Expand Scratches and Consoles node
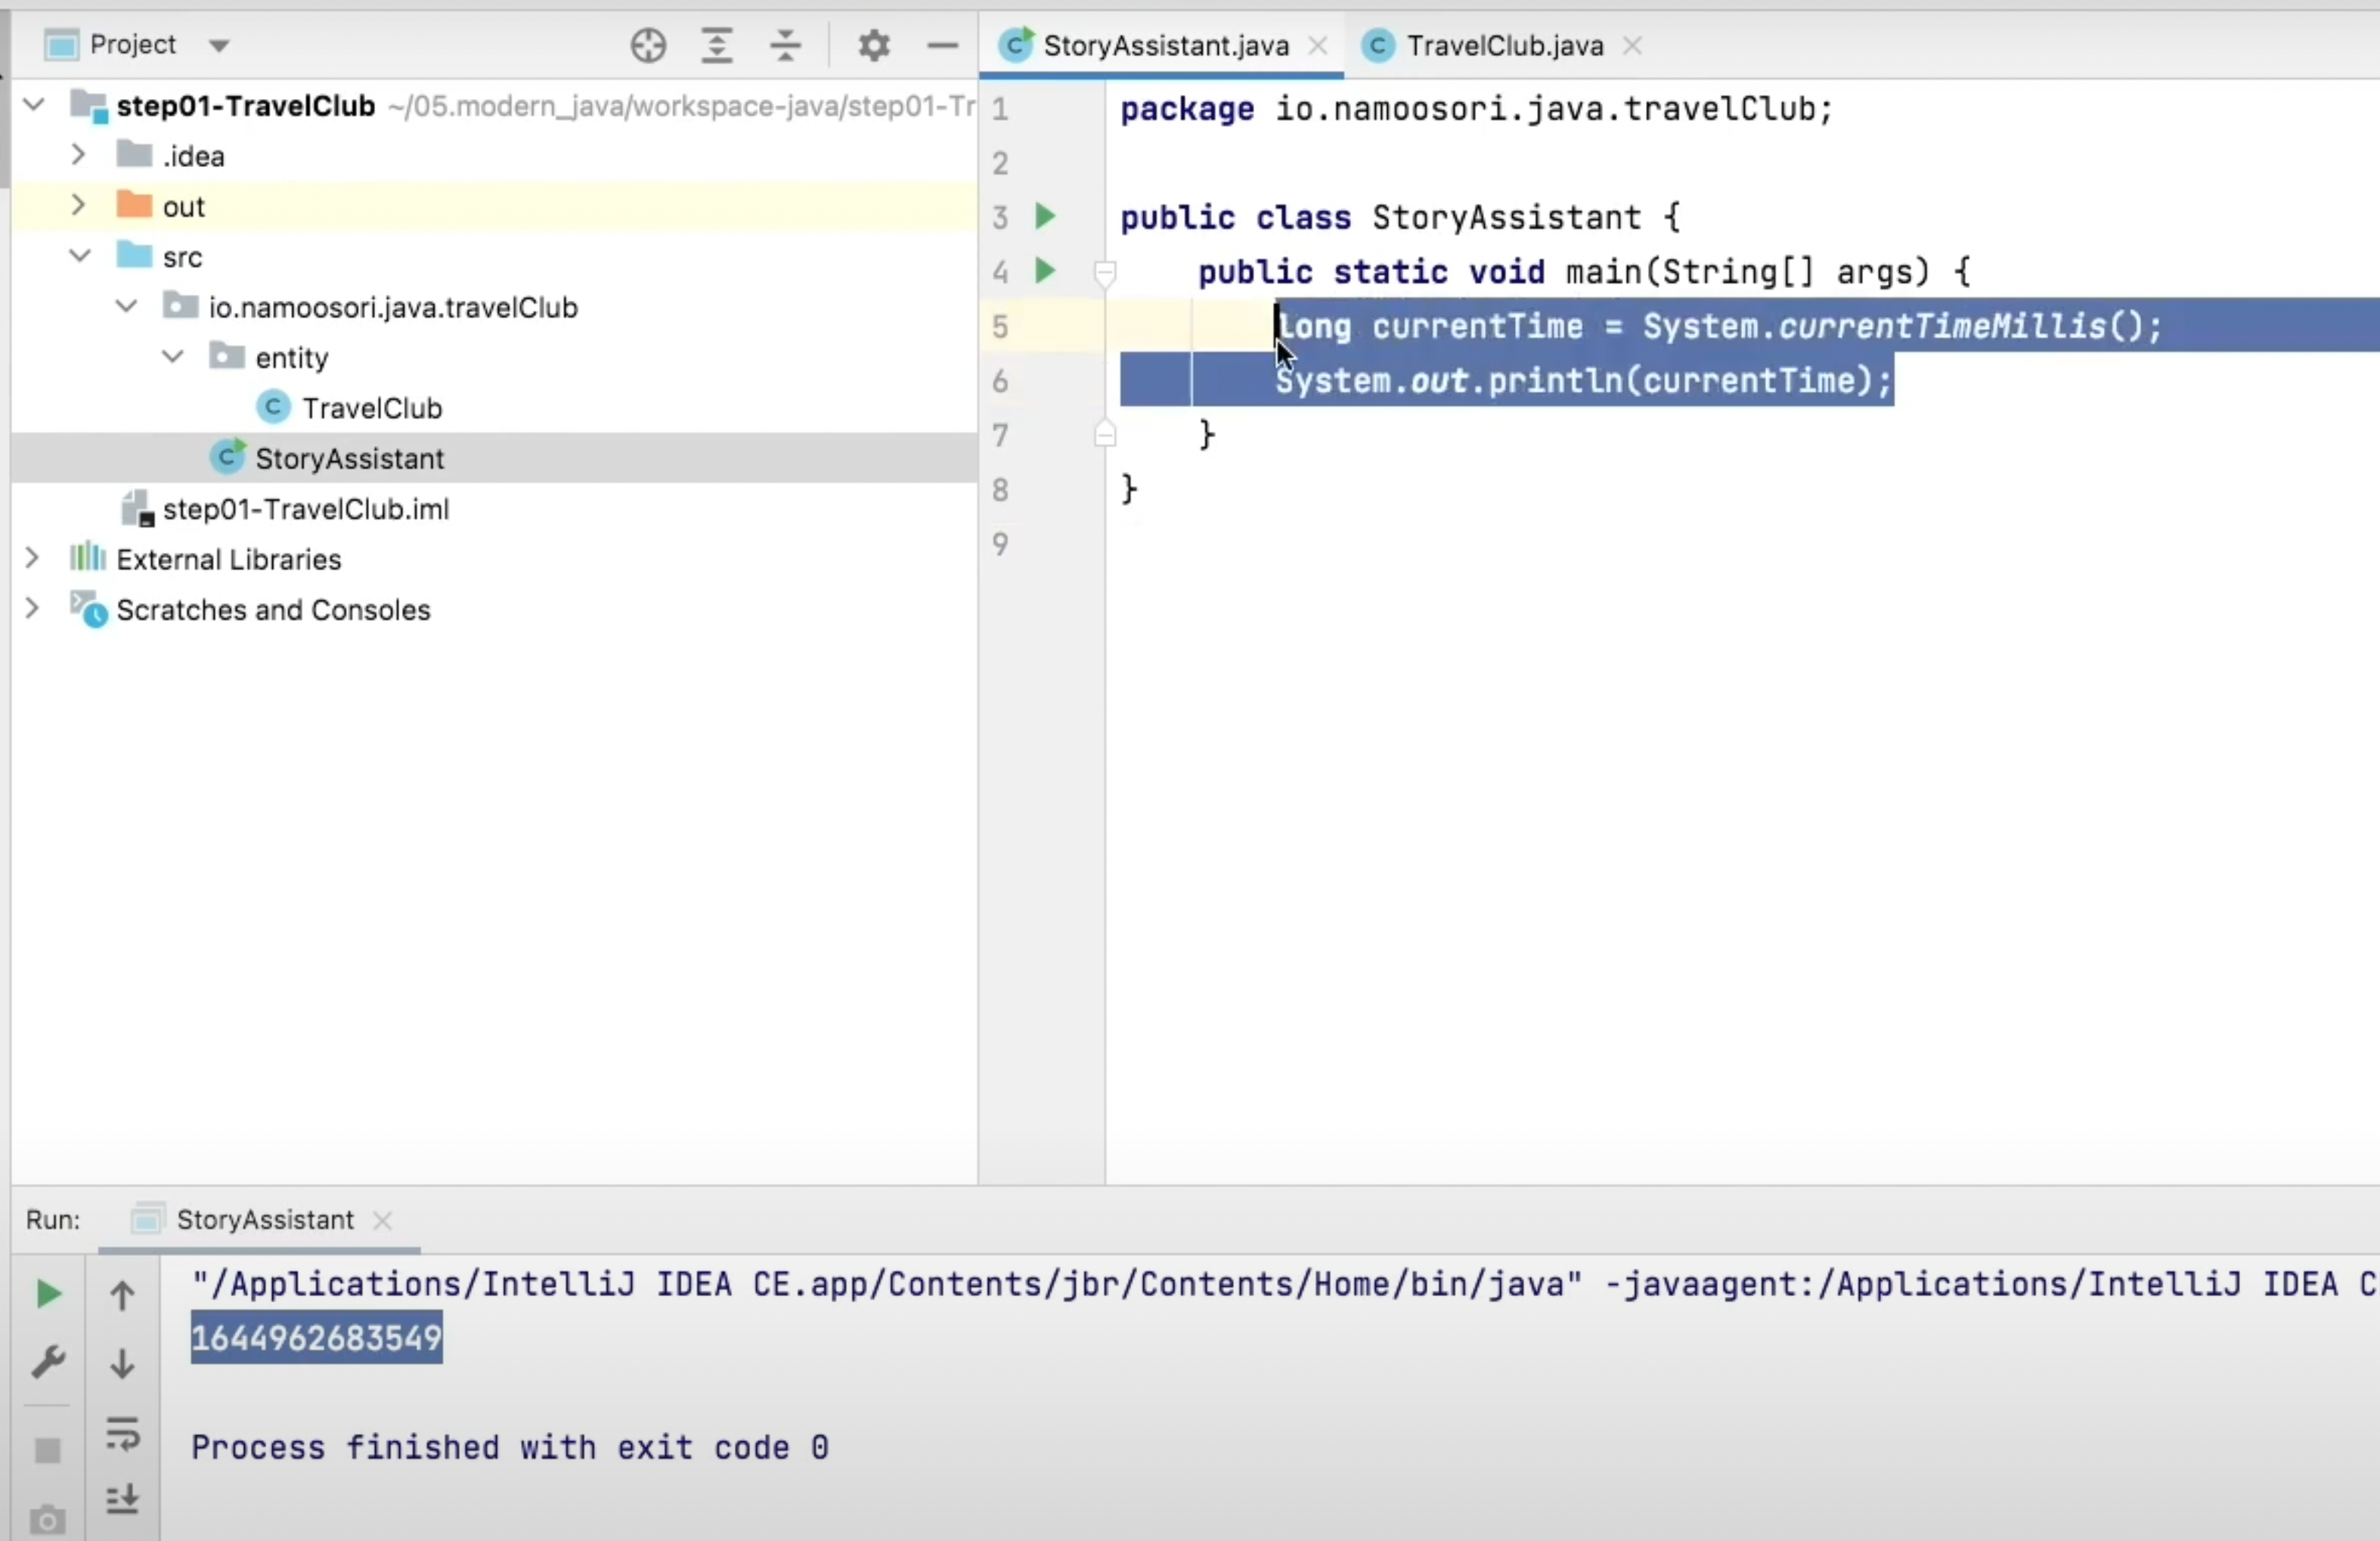Viewport: 2380px width, 1541px height. click(x=32, y=608)
